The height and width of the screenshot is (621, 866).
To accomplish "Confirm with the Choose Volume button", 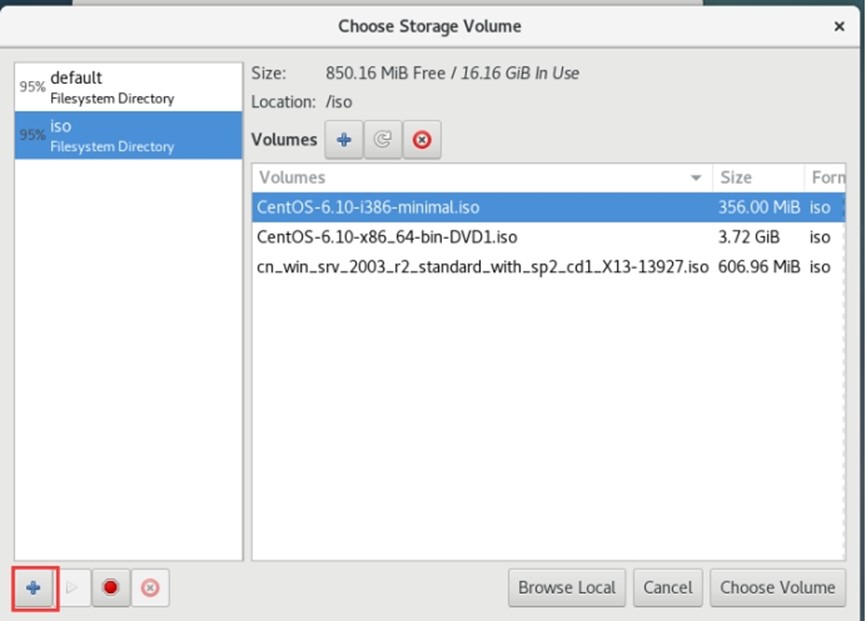I will point(778,588).
